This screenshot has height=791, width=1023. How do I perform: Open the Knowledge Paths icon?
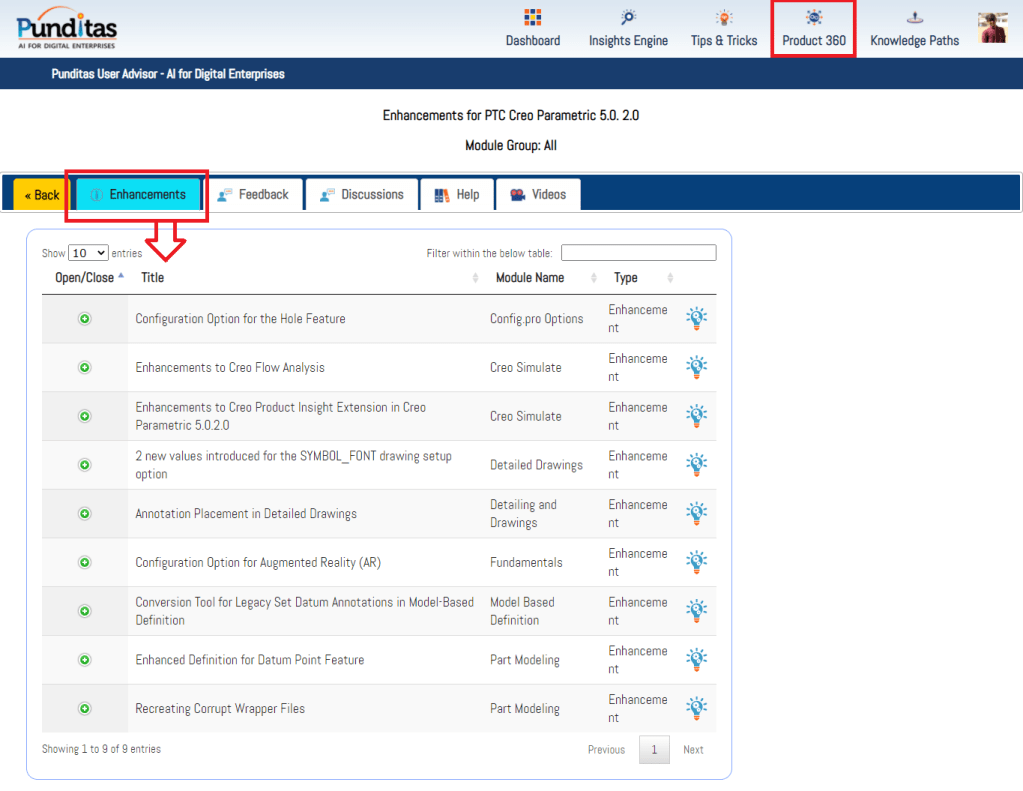(914, 18)
